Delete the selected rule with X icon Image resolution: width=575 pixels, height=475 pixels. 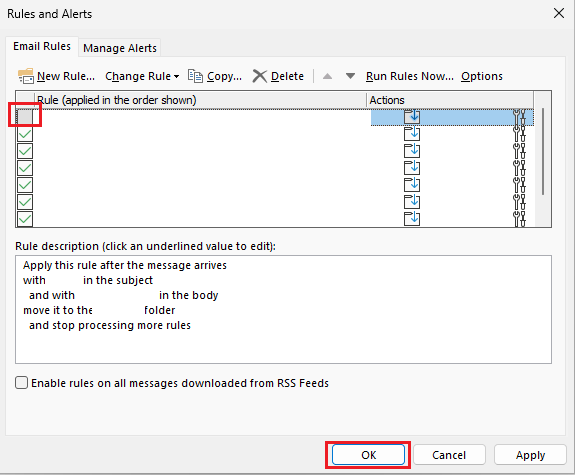tap(260, 76)
